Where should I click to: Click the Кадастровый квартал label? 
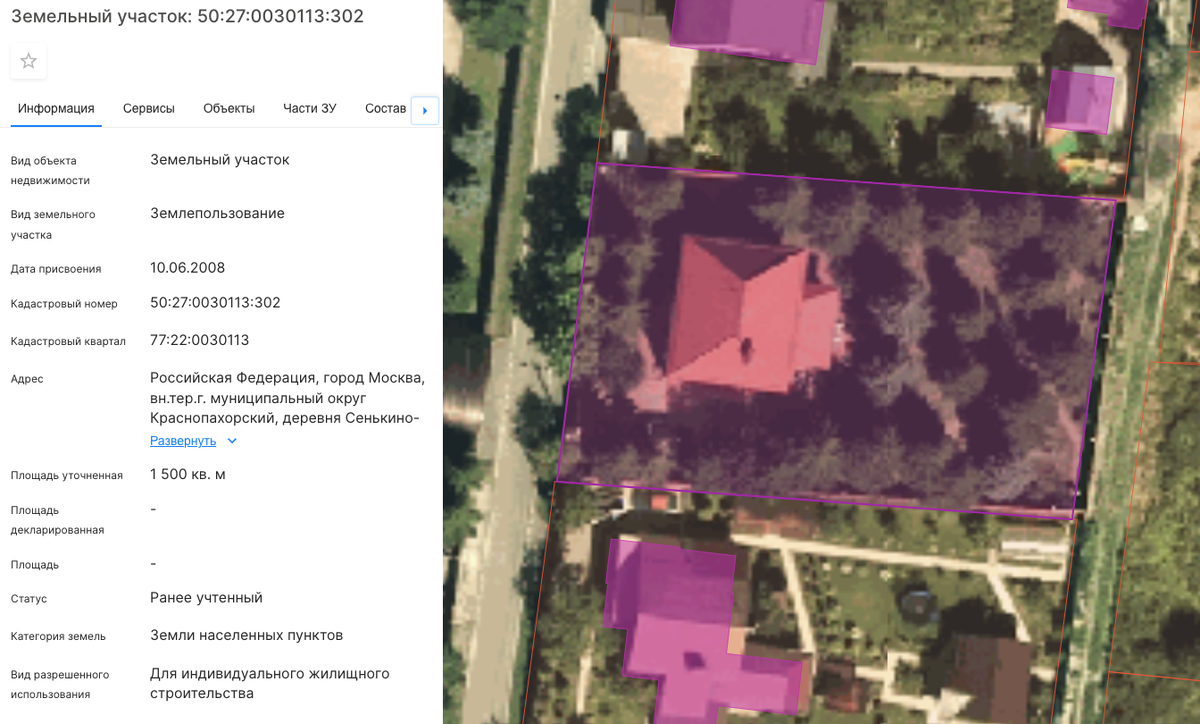pos(68,341)
